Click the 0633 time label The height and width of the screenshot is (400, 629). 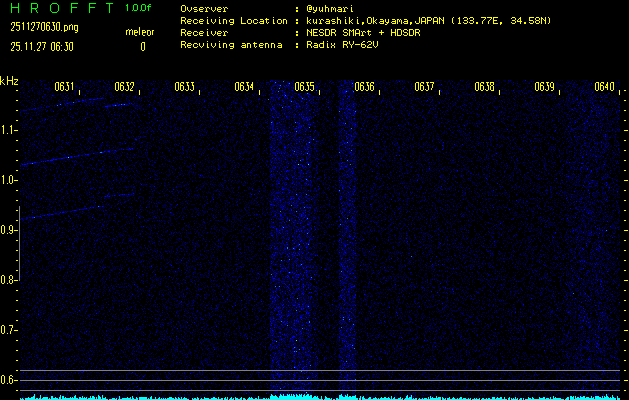click(184, 87)
